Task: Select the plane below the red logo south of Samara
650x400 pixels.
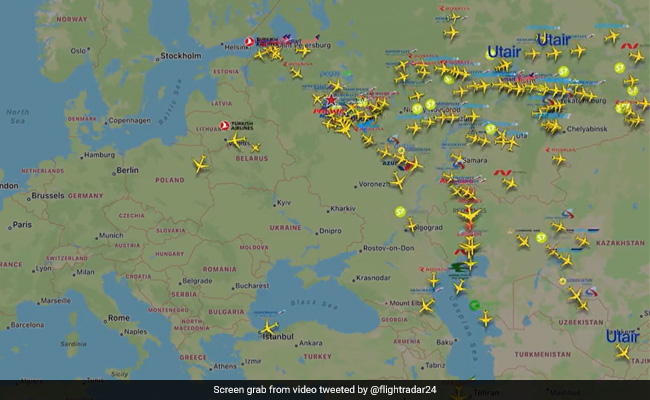Action: [509, 183]
